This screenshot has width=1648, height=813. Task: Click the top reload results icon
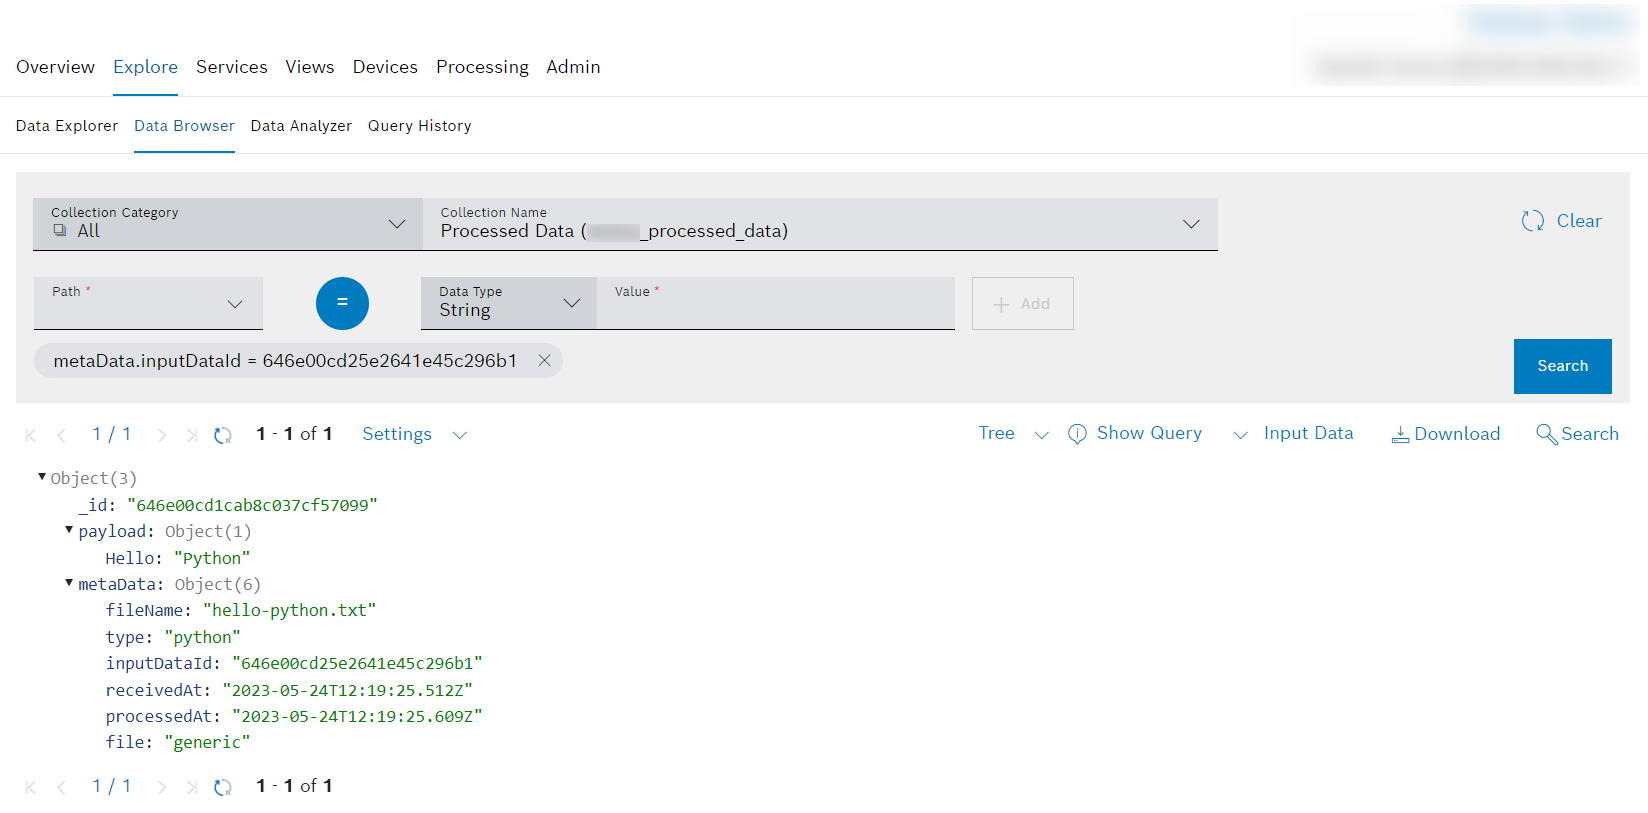coord(223,435)
